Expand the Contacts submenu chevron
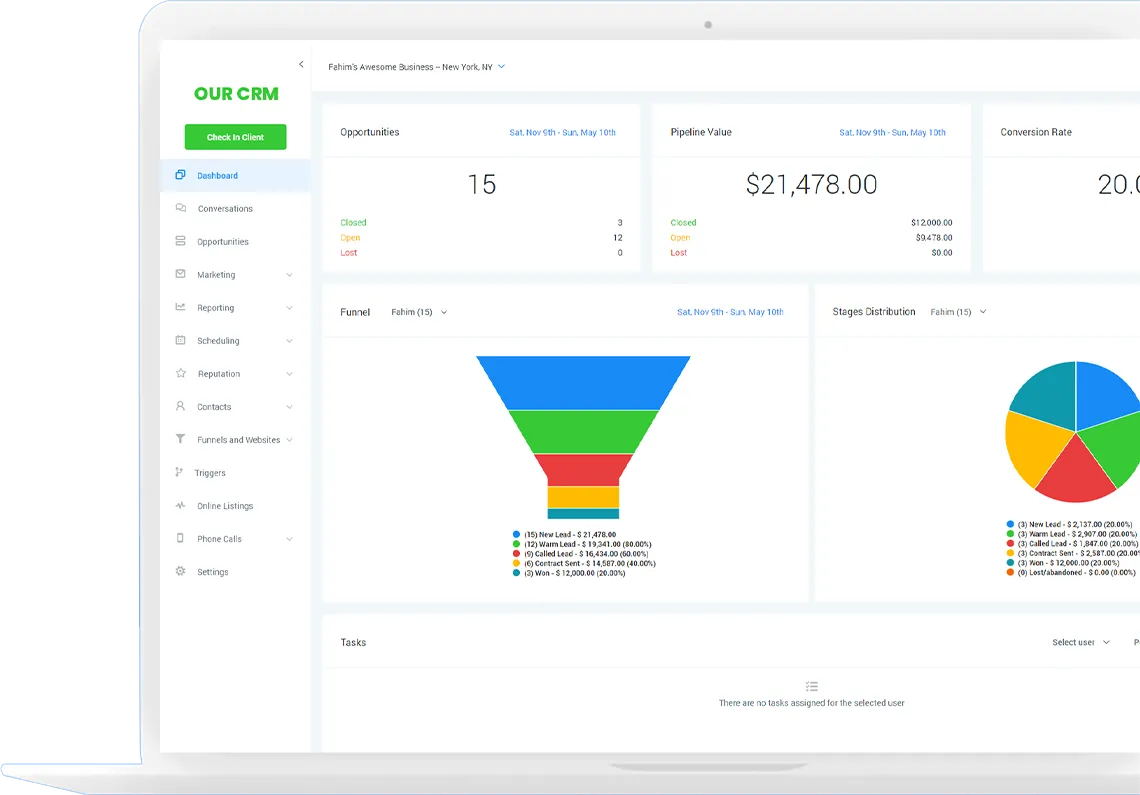This screenshot has width=1140, height=795. click(x=289, y=407)
